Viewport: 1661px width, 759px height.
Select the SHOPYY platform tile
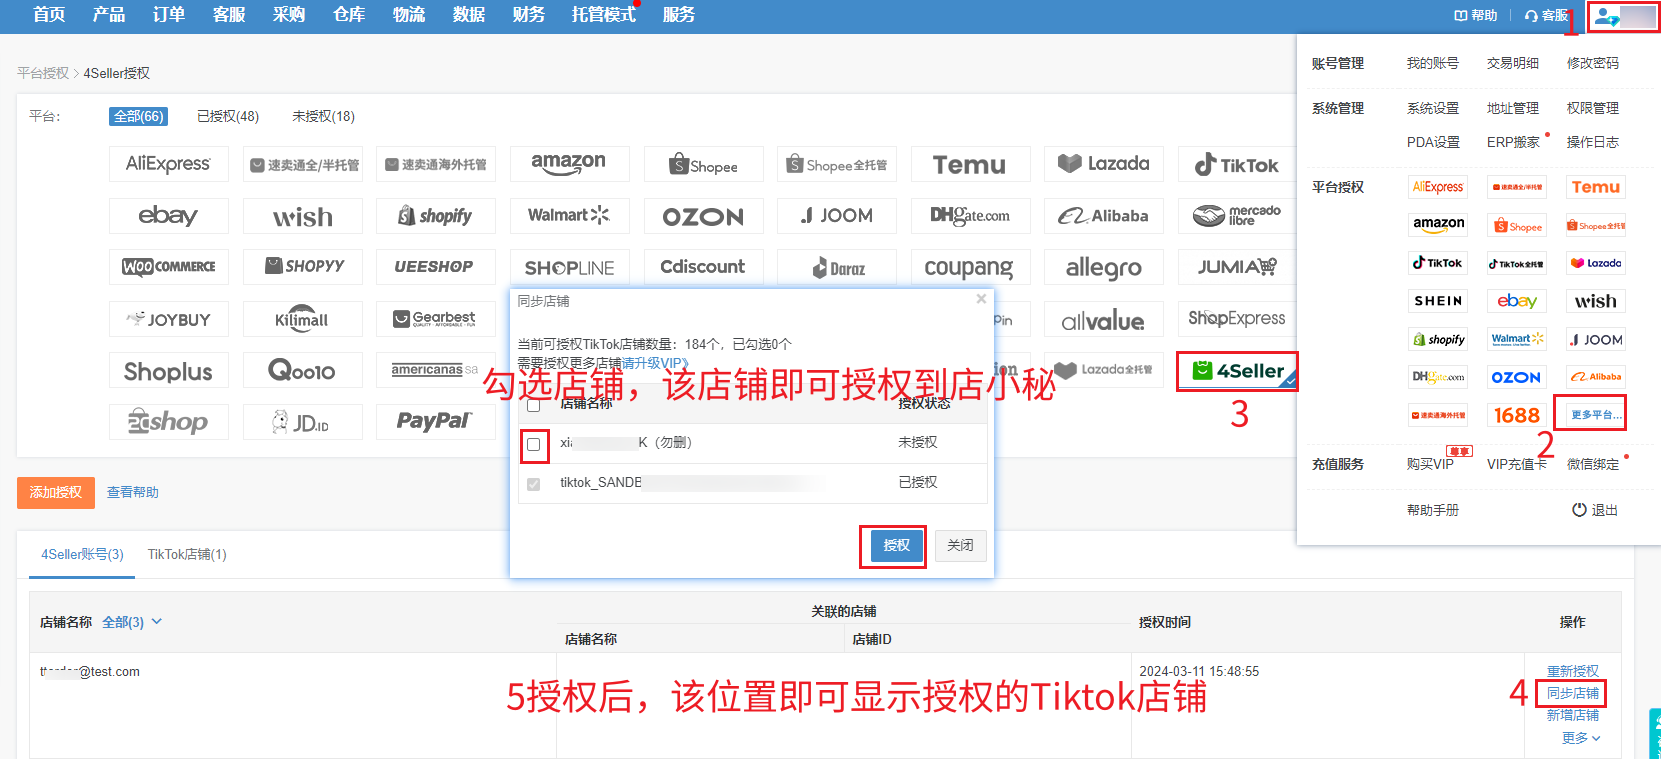pyautogui.click(x=302, y=267)
